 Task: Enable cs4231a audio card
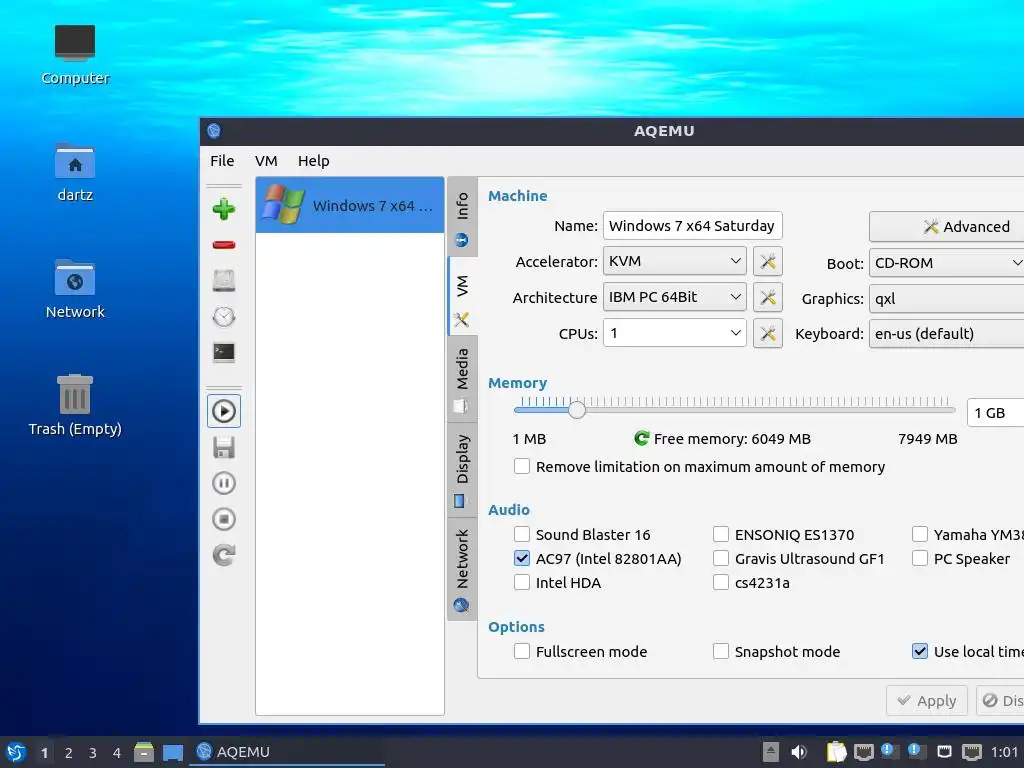point(721,583)
